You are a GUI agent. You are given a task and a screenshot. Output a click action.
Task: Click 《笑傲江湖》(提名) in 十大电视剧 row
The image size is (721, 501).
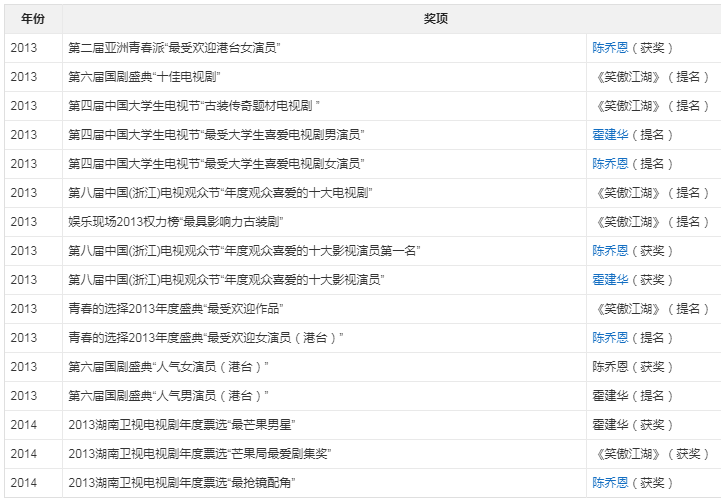pyautogui.click(x=652, y=193)
